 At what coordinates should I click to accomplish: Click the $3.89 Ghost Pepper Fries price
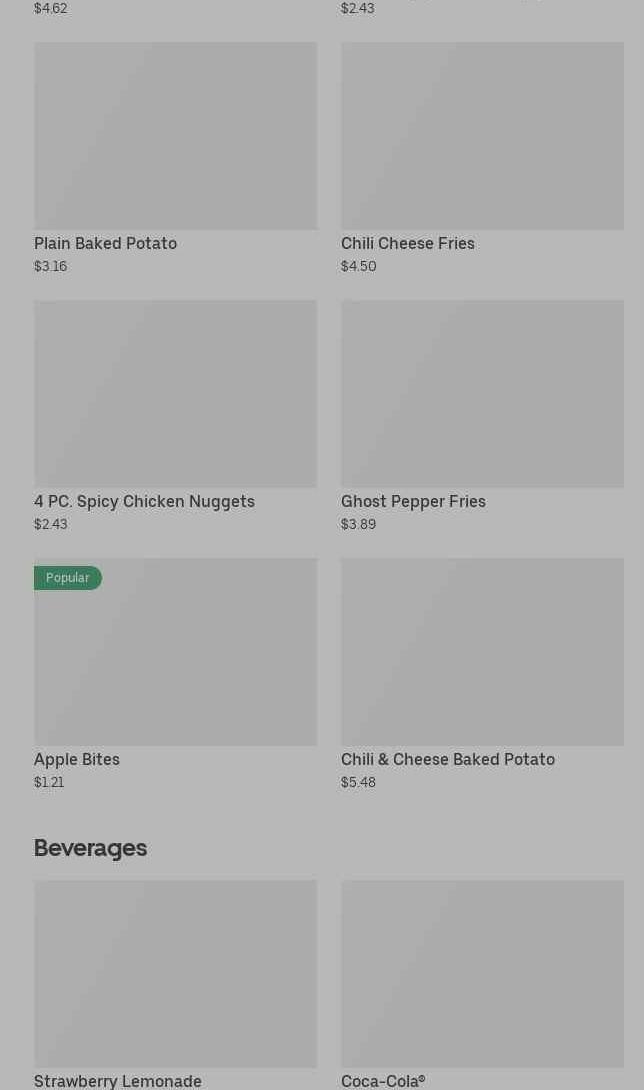[x=358, y=524]
